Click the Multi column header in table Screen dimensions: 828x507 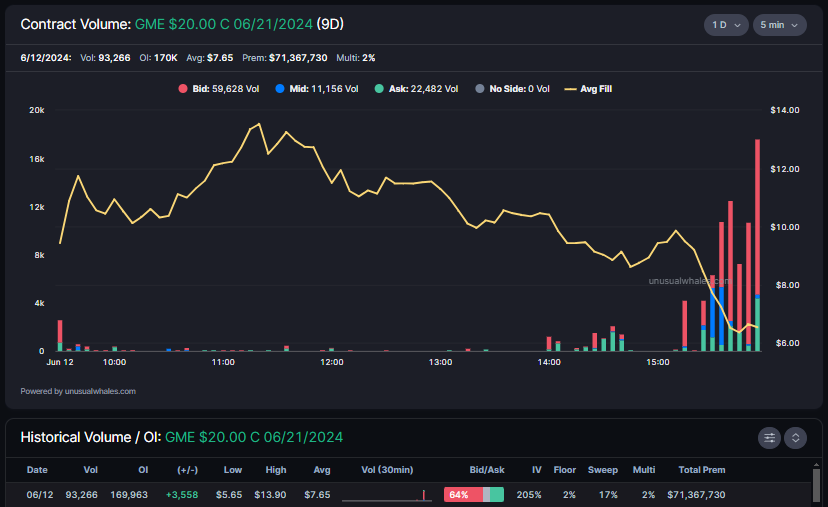tap(644, 470)
